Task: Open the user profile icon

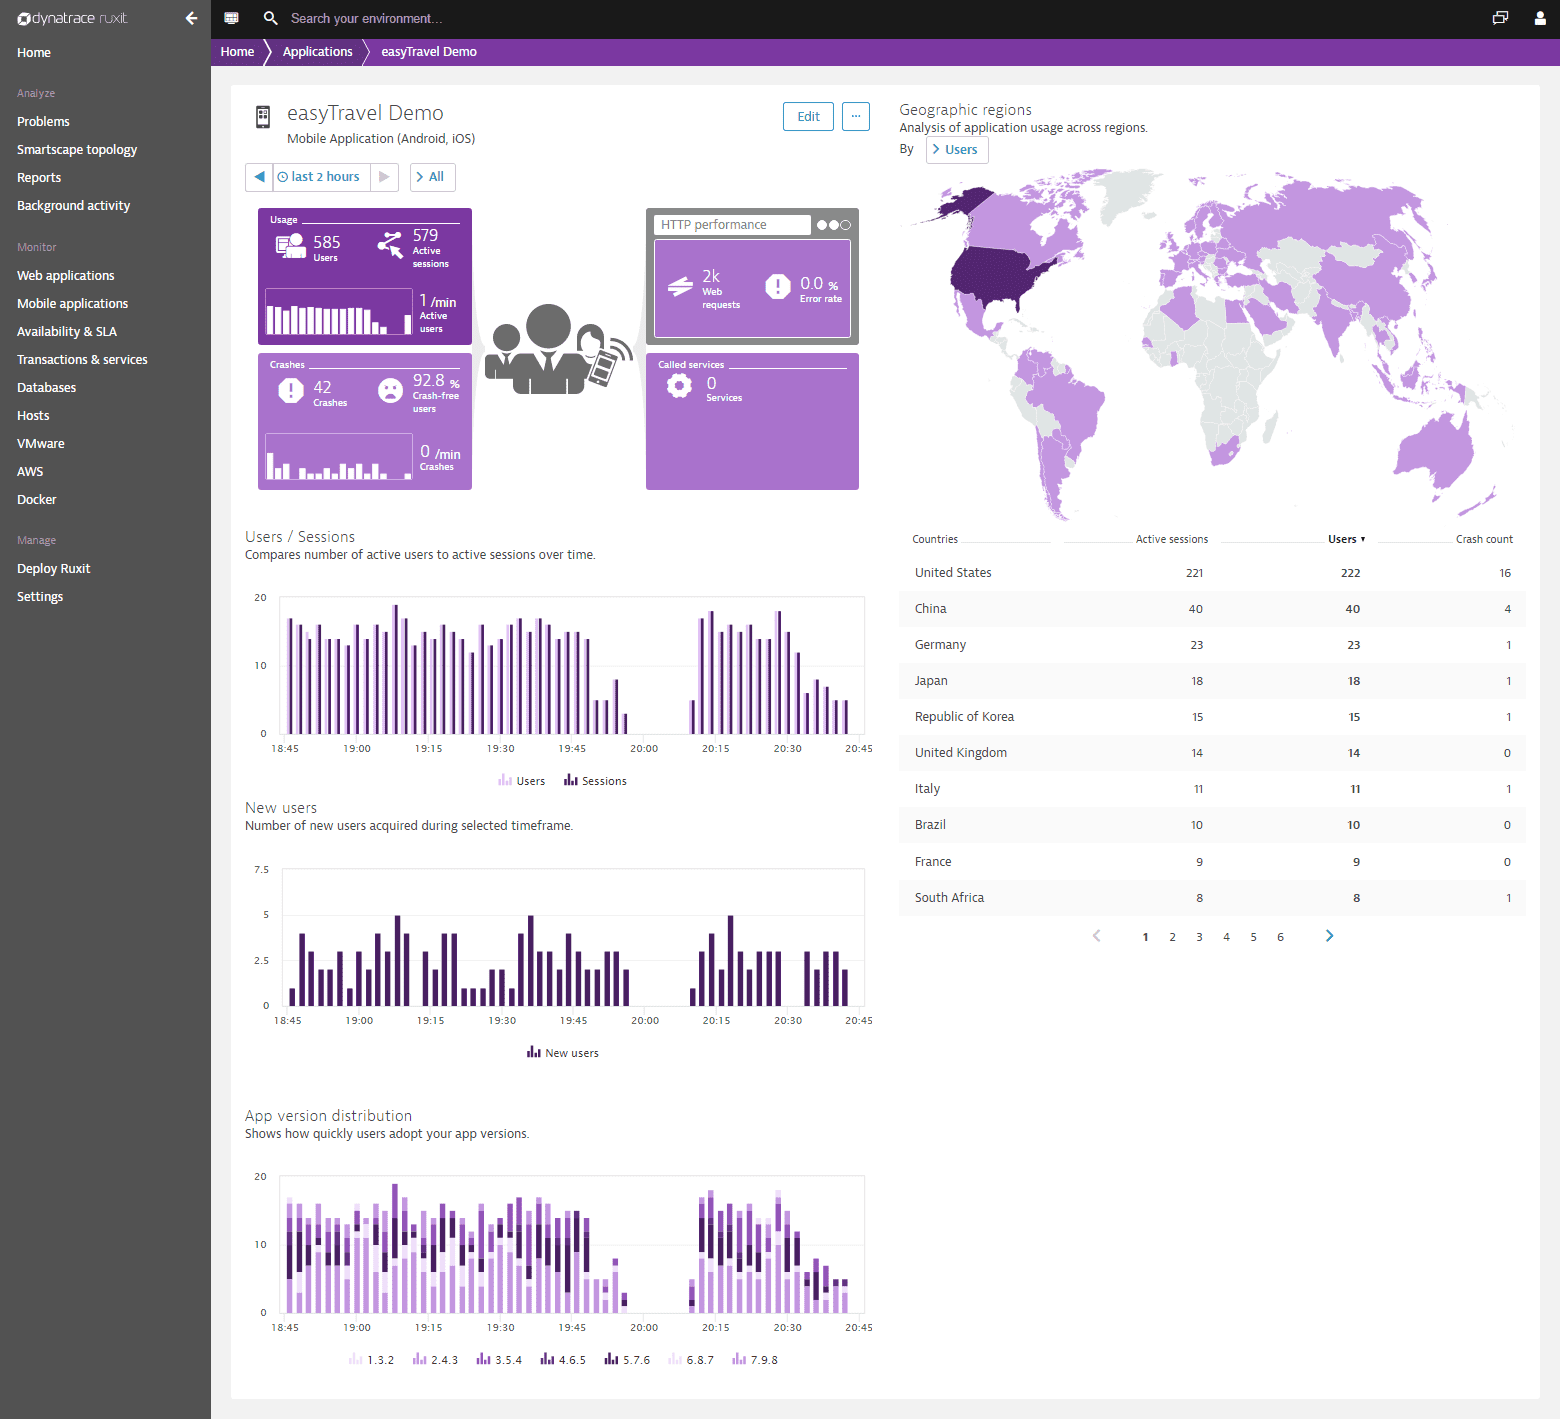Action: 1540,18
